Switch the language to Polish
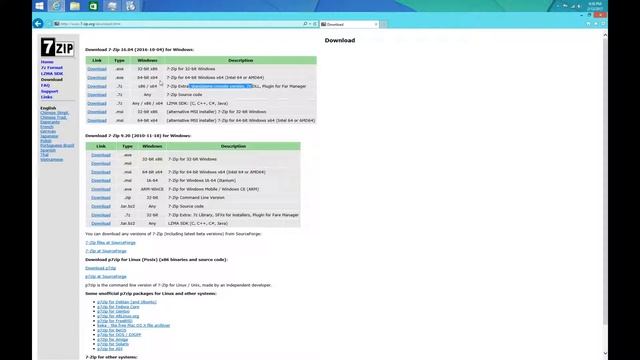 tap(46, 141)
